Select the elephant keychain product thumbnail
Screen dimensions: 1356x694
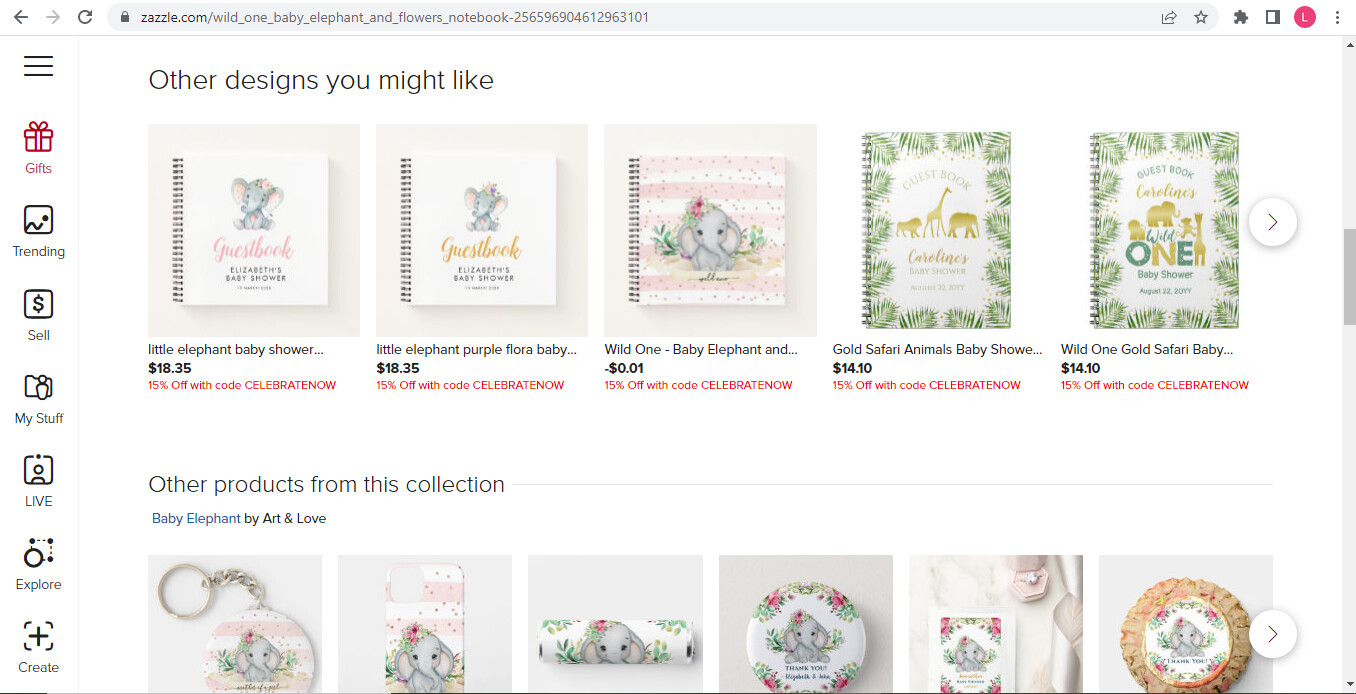[x=235, y=624]
